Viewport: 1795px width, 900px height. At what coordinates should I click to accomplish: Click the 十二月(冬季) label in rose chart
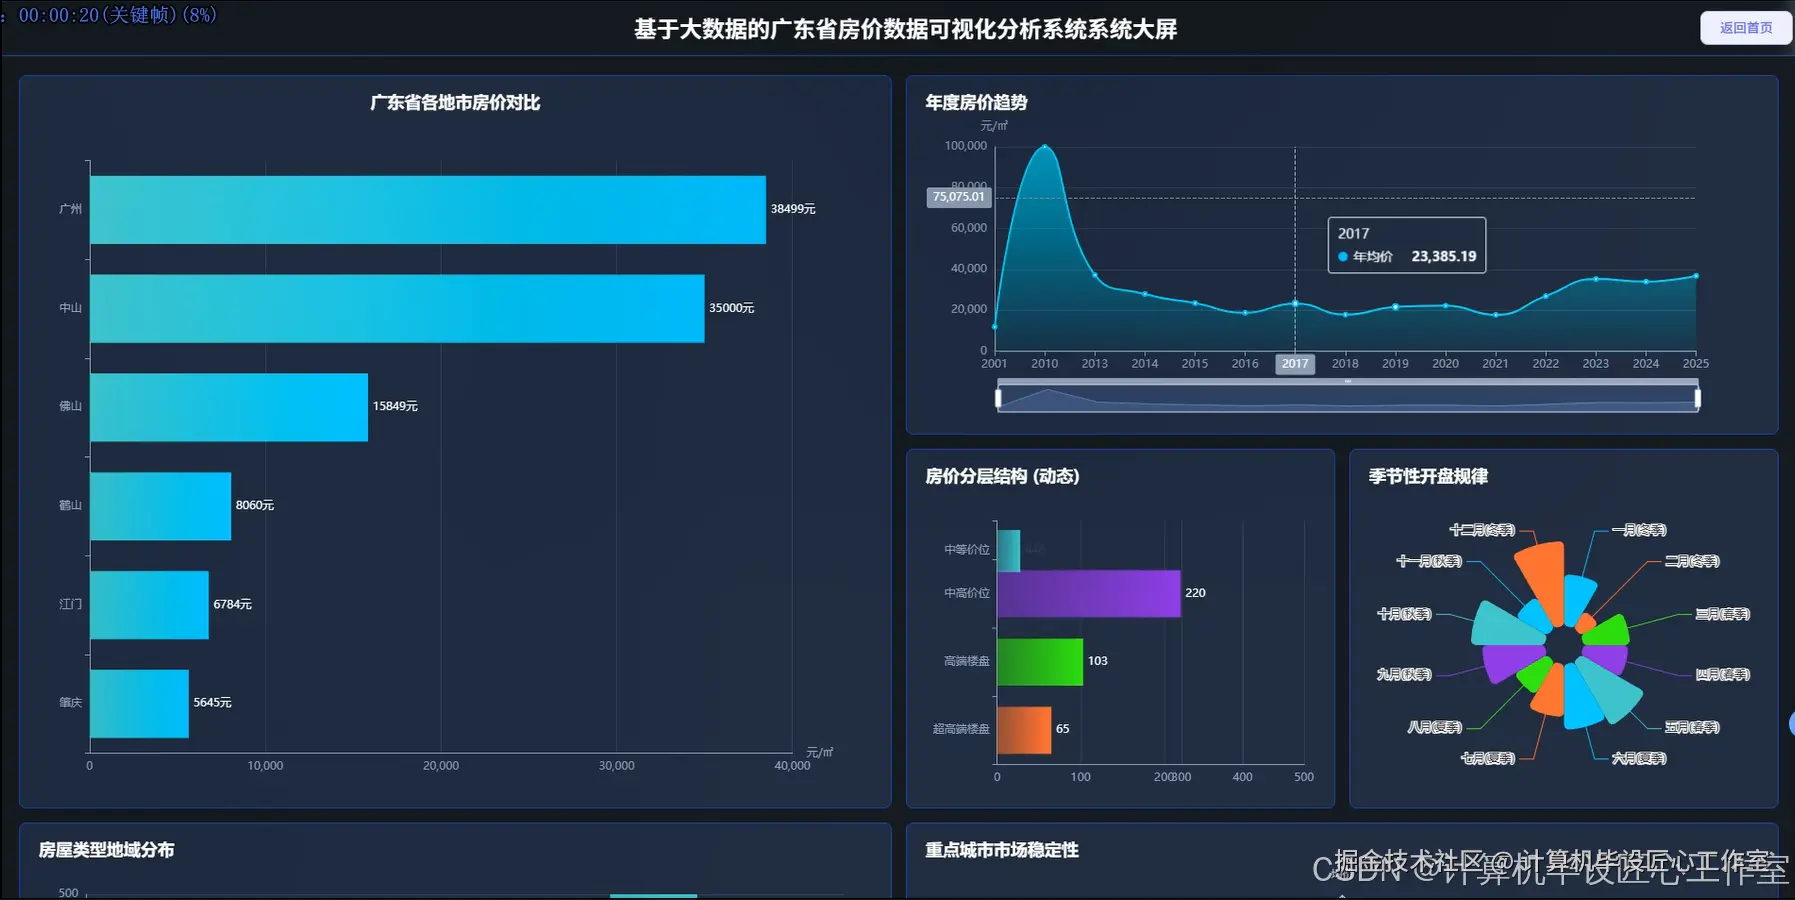[x=1482, y=530]
